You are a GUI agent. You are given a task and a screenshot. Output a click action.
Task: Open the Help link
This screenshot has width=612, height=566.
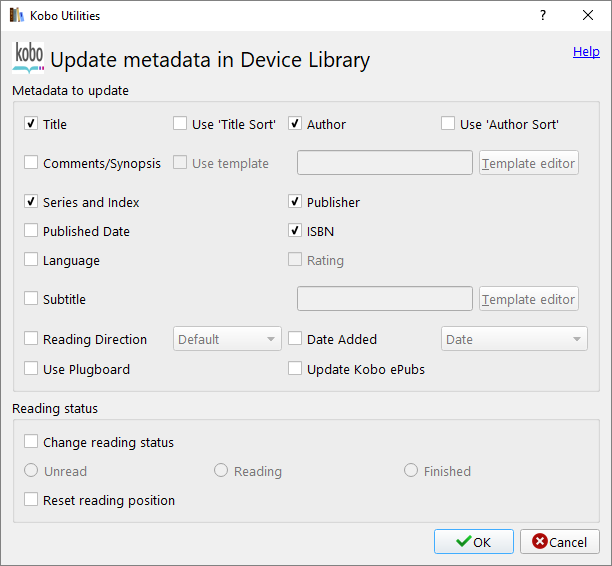(586, 52)
